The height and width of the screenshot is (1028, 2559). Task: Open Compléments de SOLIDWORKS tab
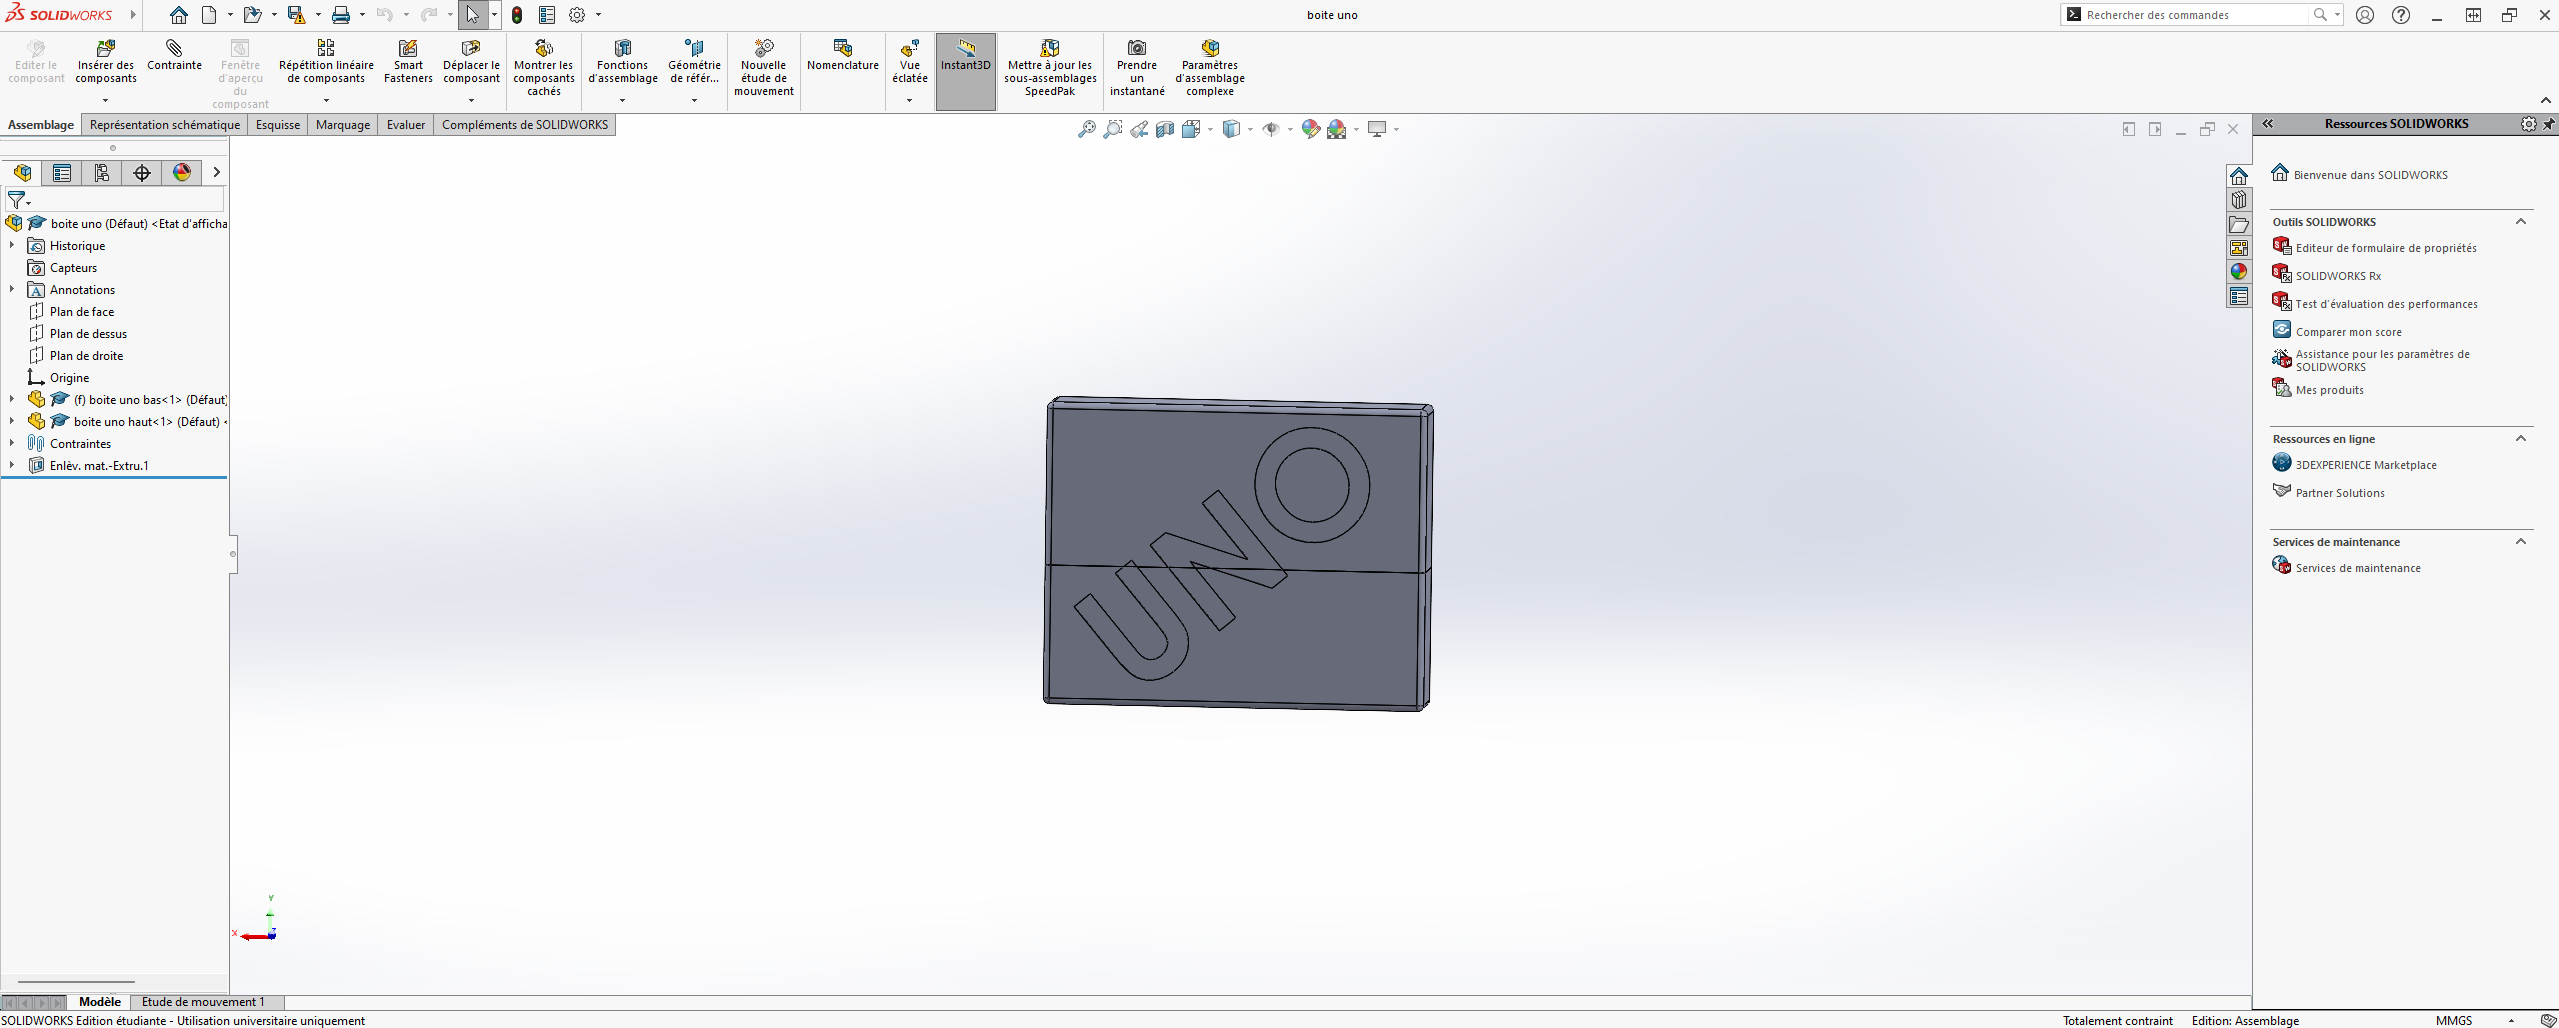(x=525, y=125)
